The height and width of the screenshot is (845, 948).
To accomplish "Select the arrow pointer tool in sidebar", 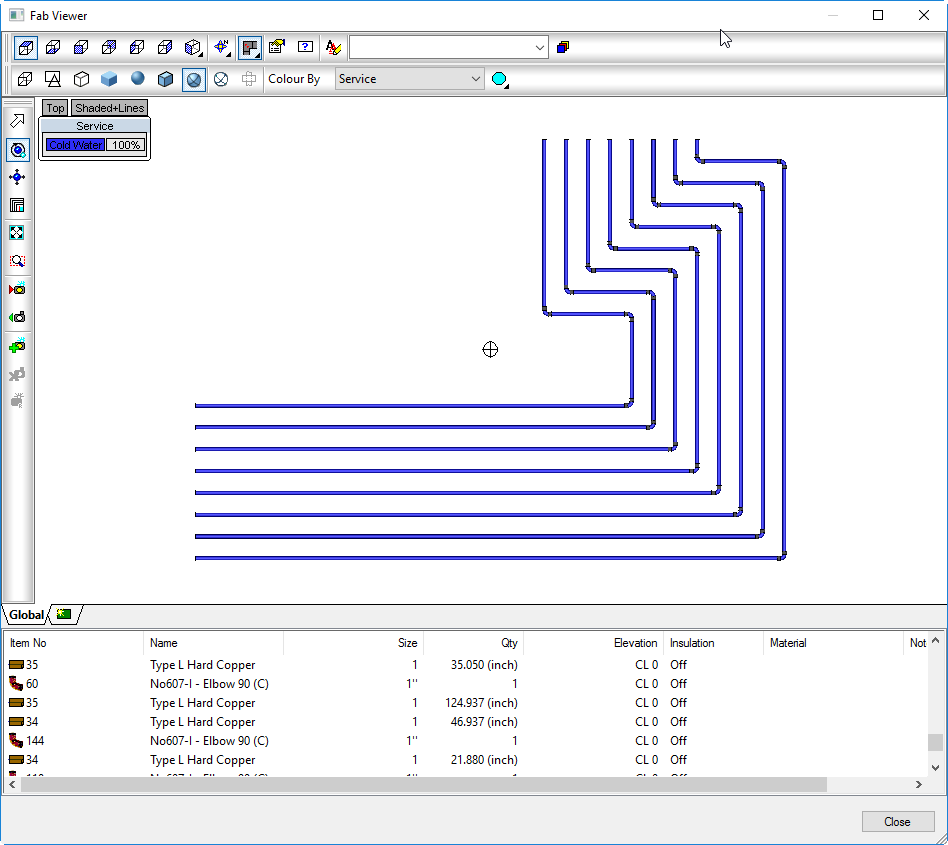I will (17, 121).
